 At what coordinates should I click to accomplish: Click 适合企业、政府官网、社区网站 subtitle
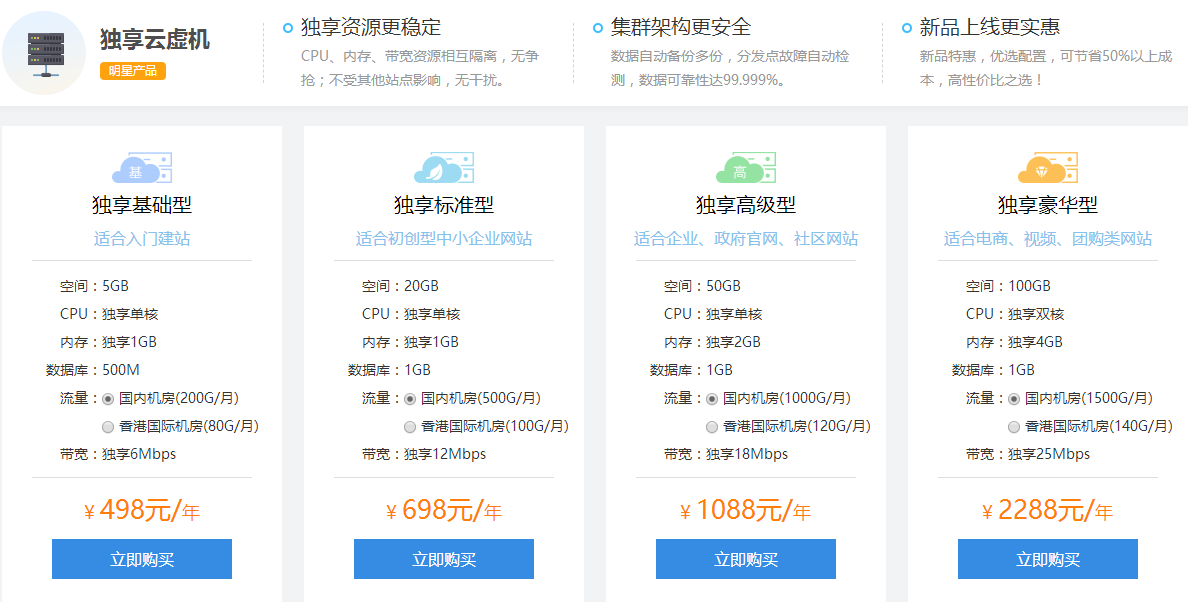(746, 239)
